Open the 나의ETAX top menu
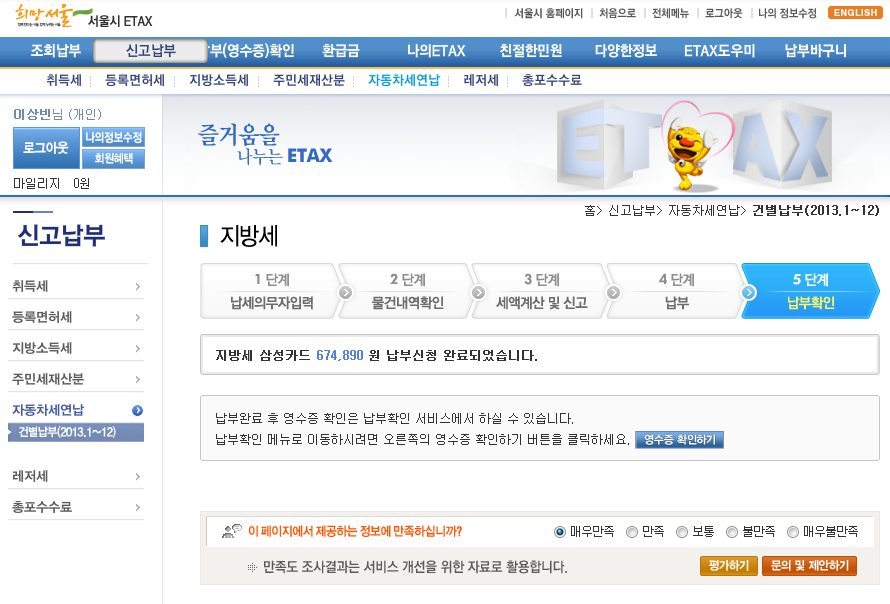Viewport: 890px width, 604px height. (436, 51)
